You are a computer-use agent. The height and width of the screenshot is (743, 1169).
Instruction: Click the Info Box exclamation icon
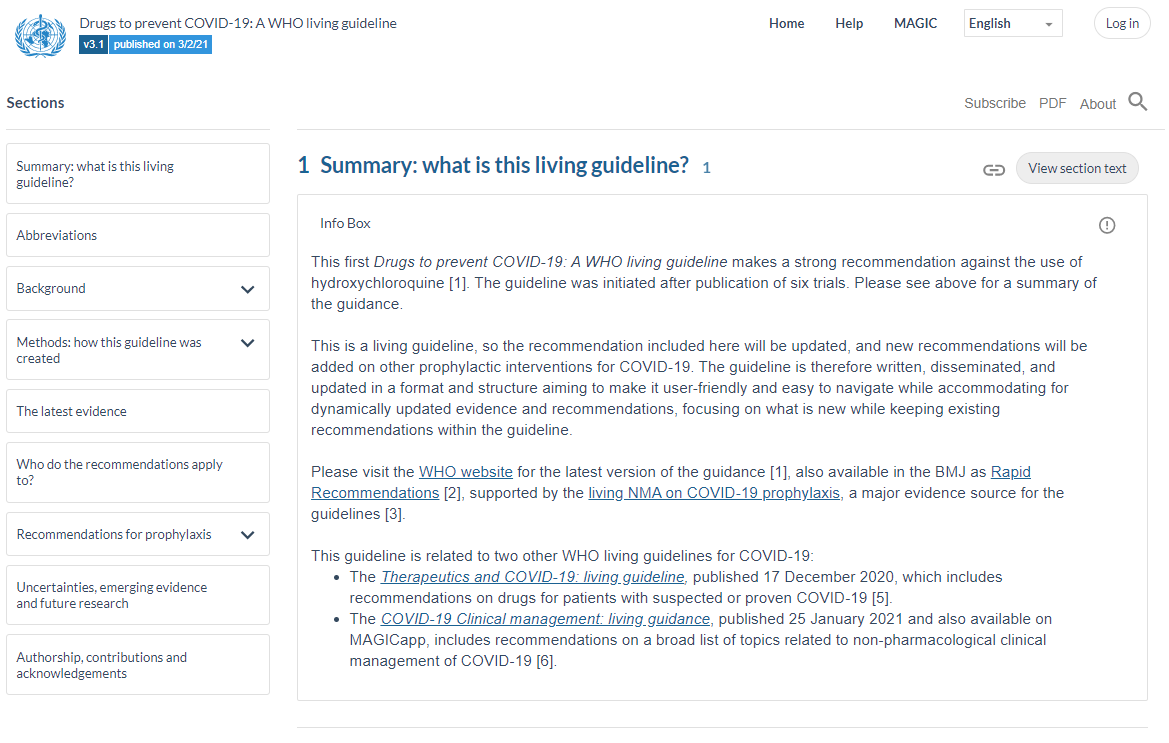click(1106, 225)
